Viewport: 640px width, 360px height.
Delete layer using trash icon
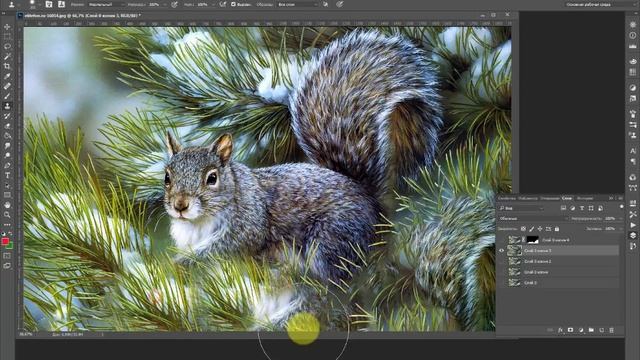[611, 330]
